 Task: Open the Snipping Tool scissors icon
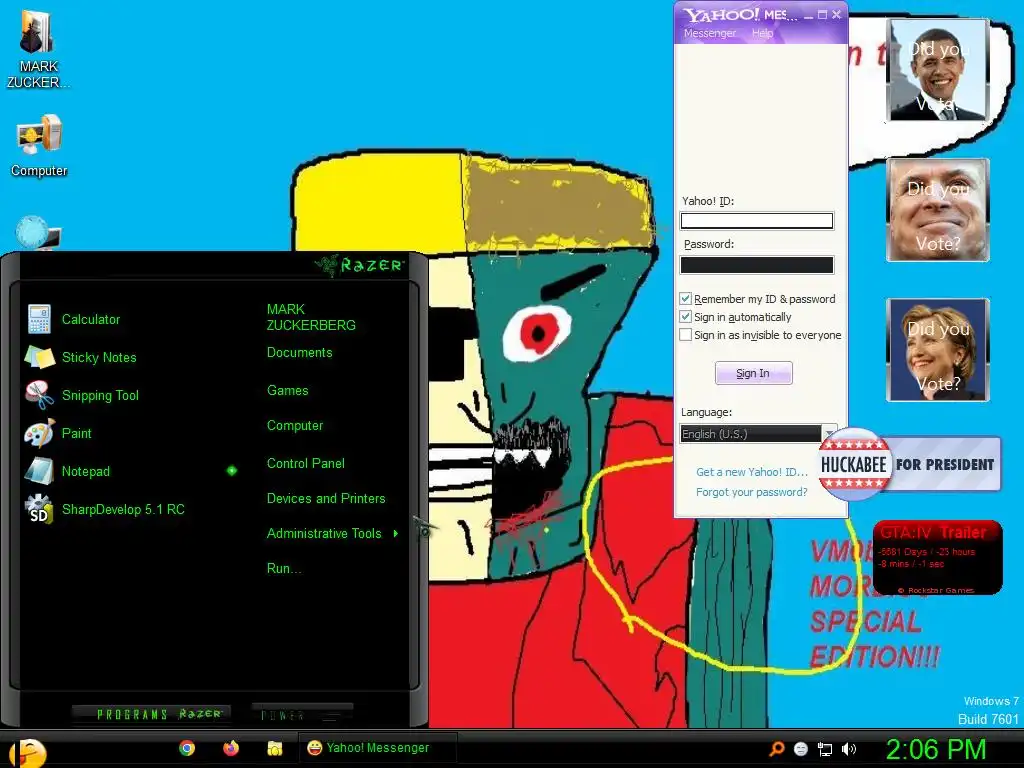[39, 395]
